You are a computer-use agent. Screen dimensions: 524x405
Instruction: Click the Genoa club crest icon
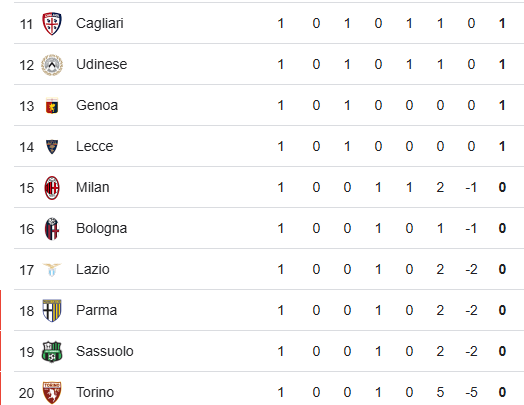pos(52,106)
